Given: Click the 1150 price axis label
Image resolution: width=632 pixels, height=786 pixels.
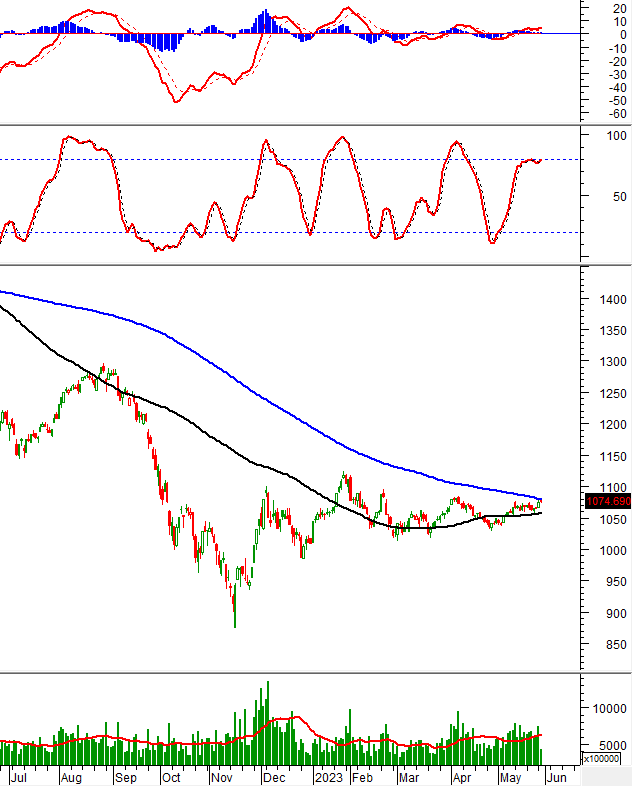Looking at the screenshot, I should pos(613,457).
